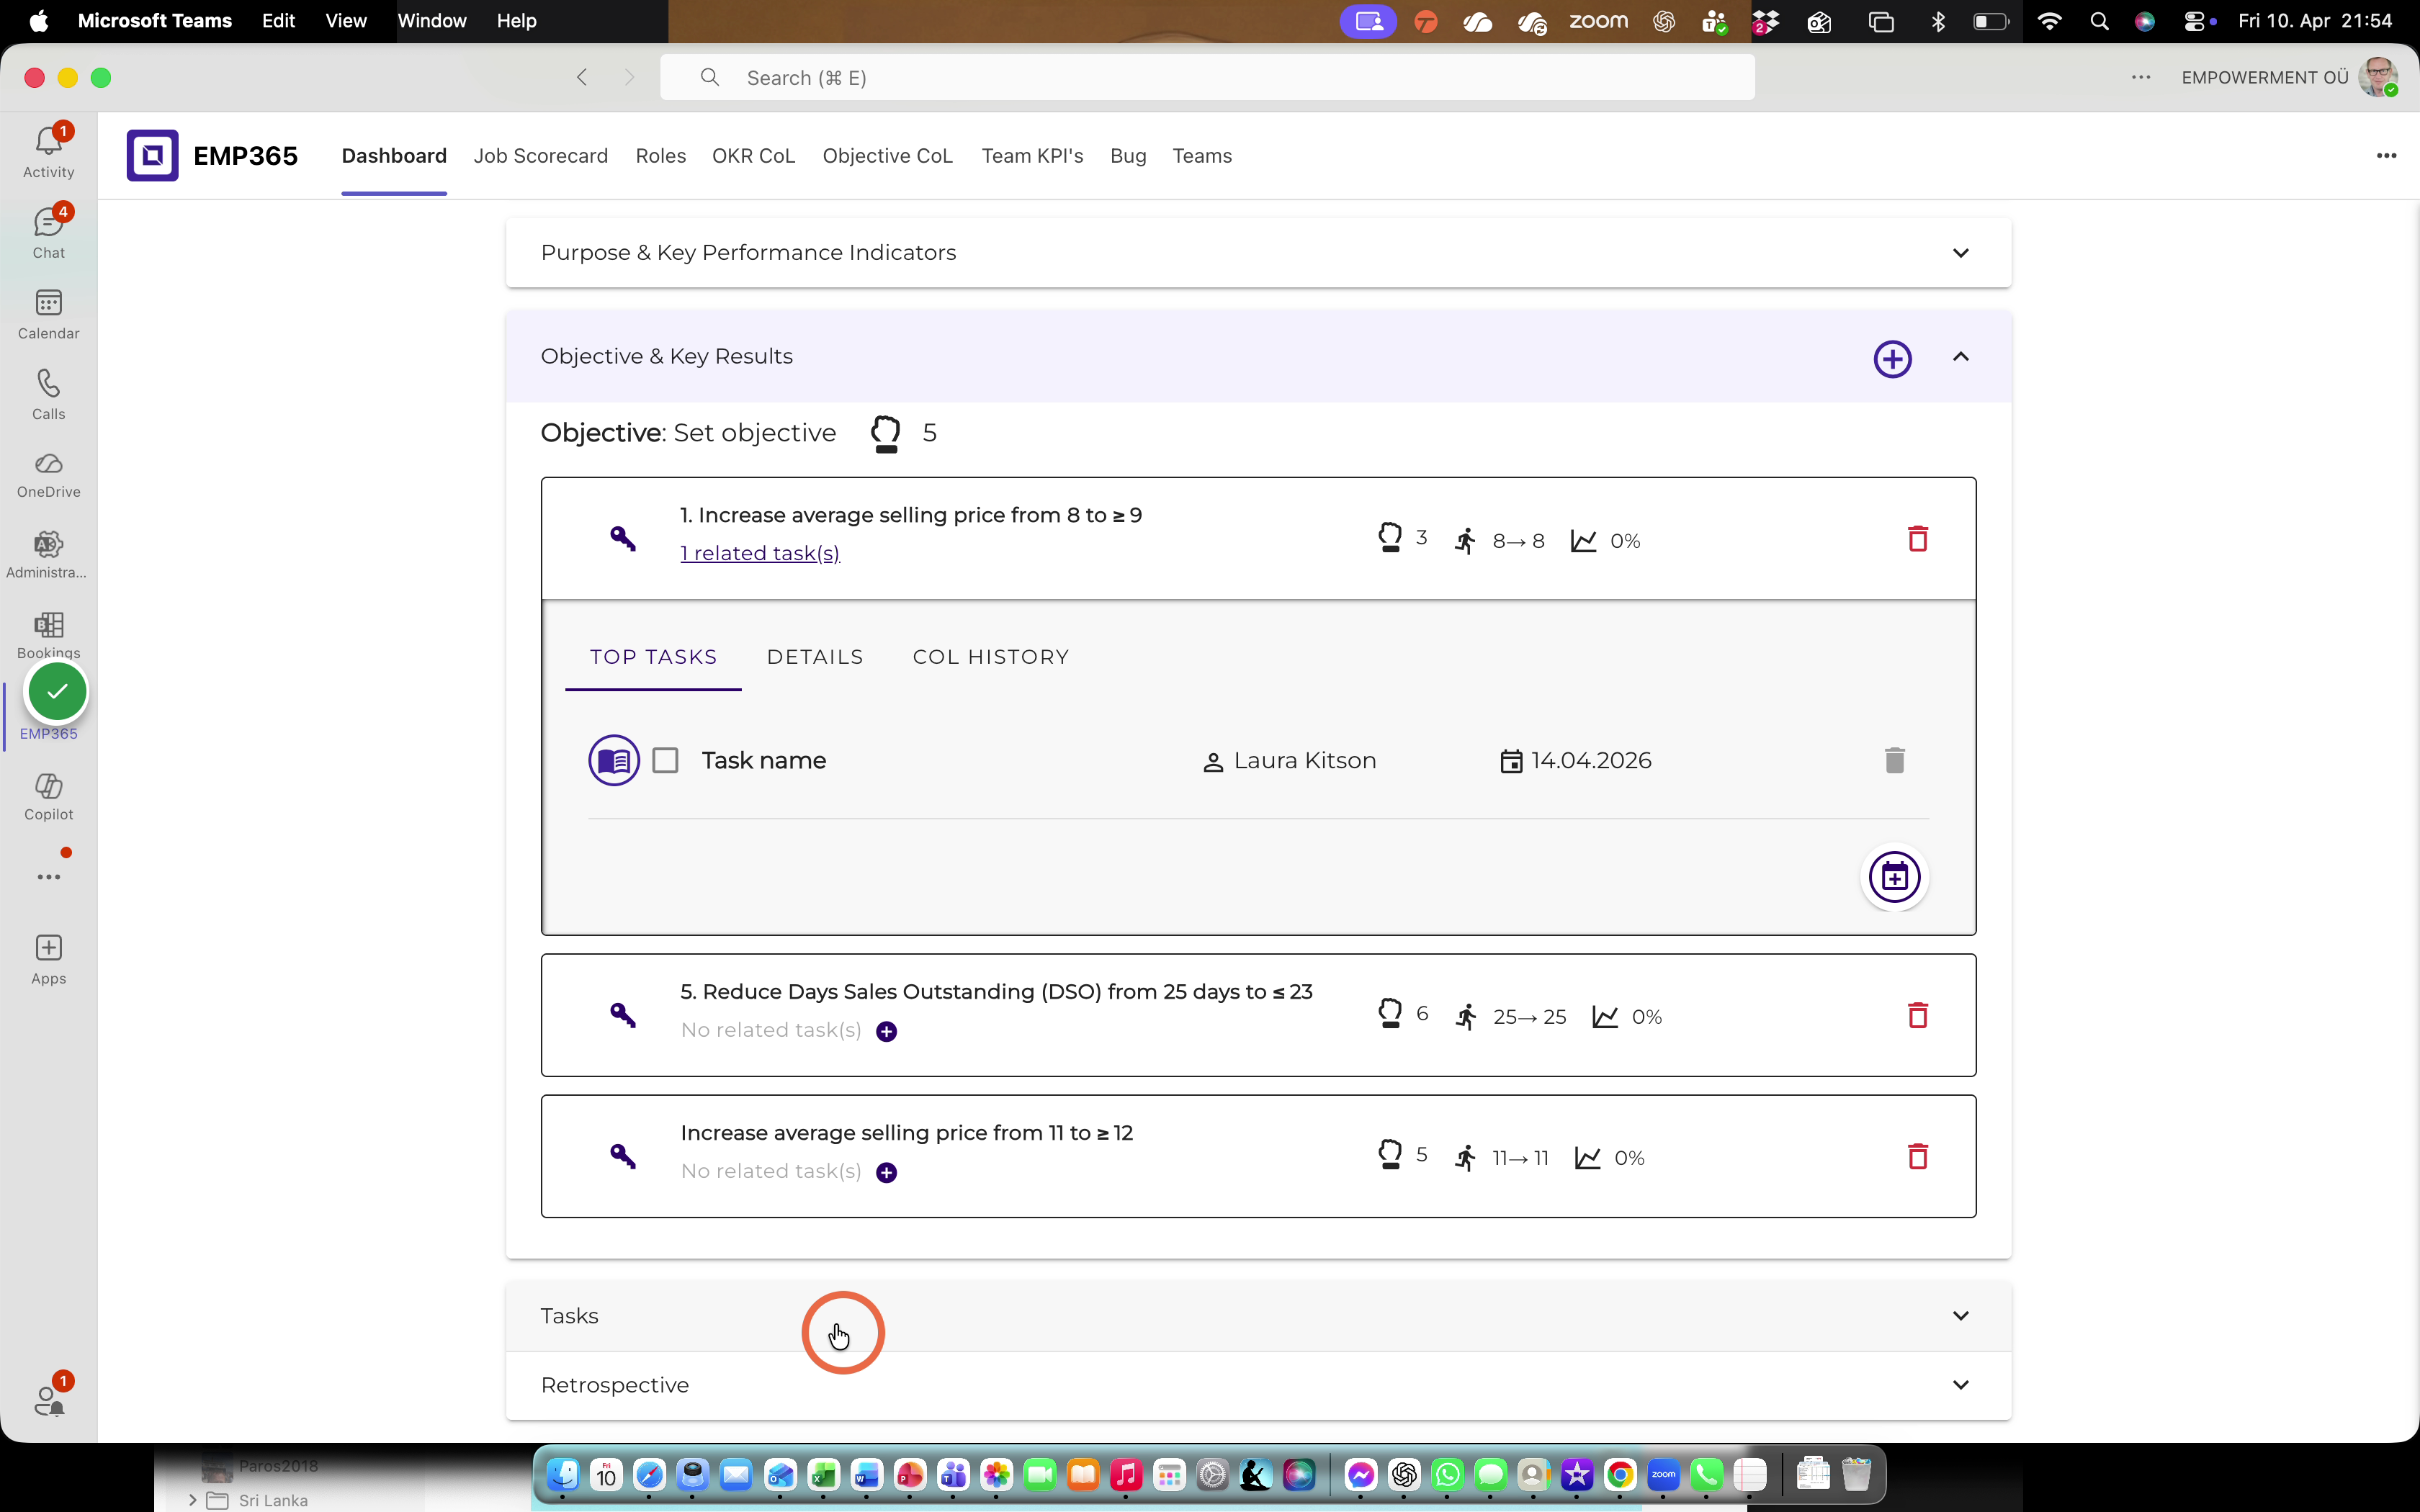
Task: Click Task name text in task row
Action: [x=763, y=761]
